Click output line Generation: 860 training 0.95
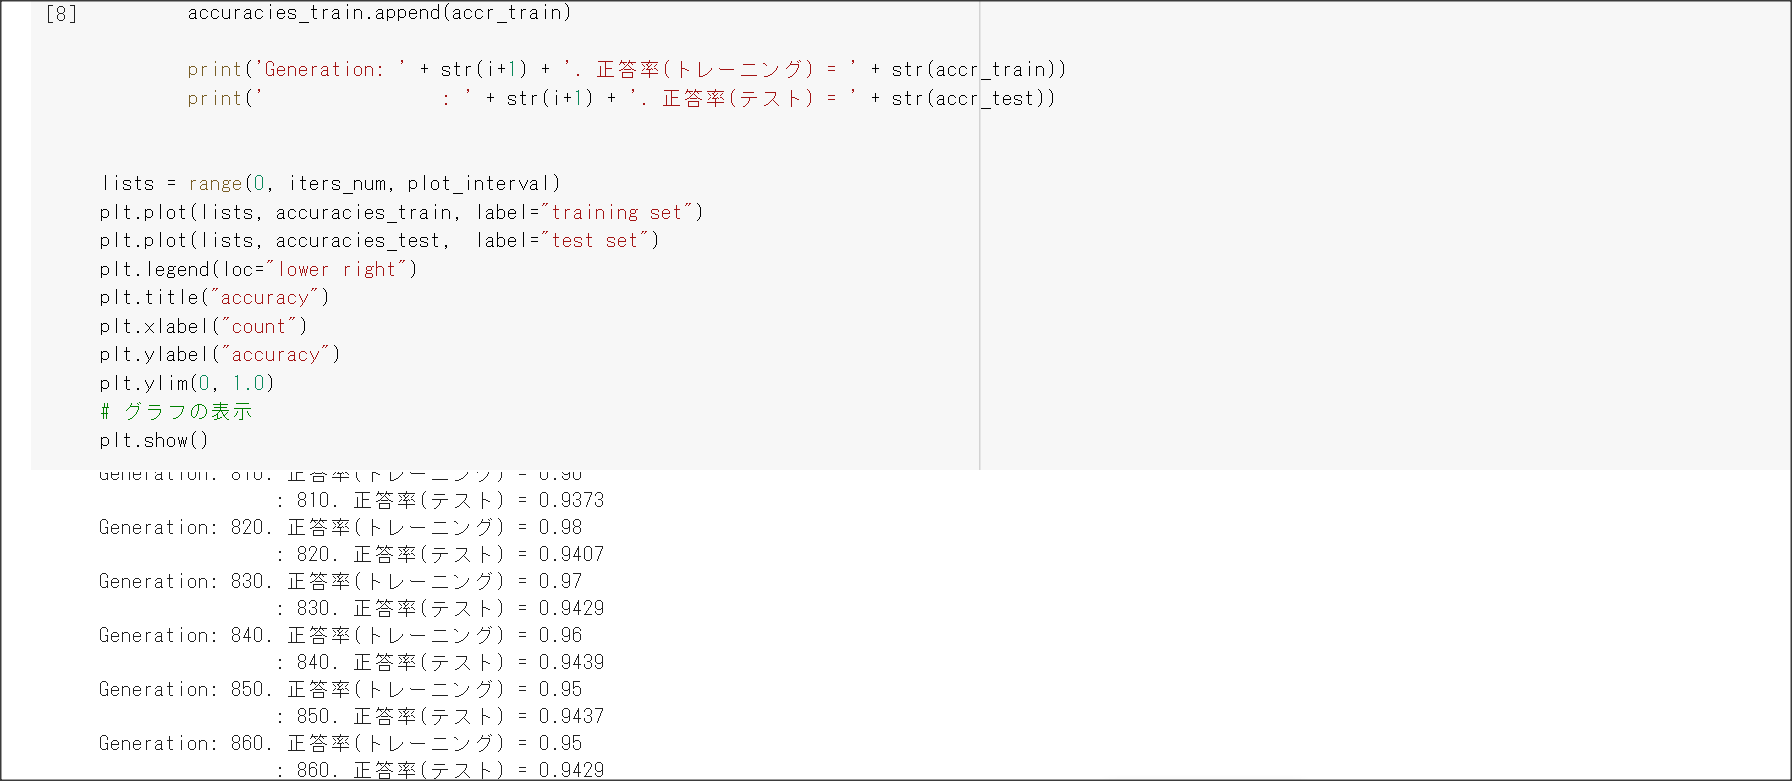The width and height of the screenshot is (1792, 781). pos(340,743)
